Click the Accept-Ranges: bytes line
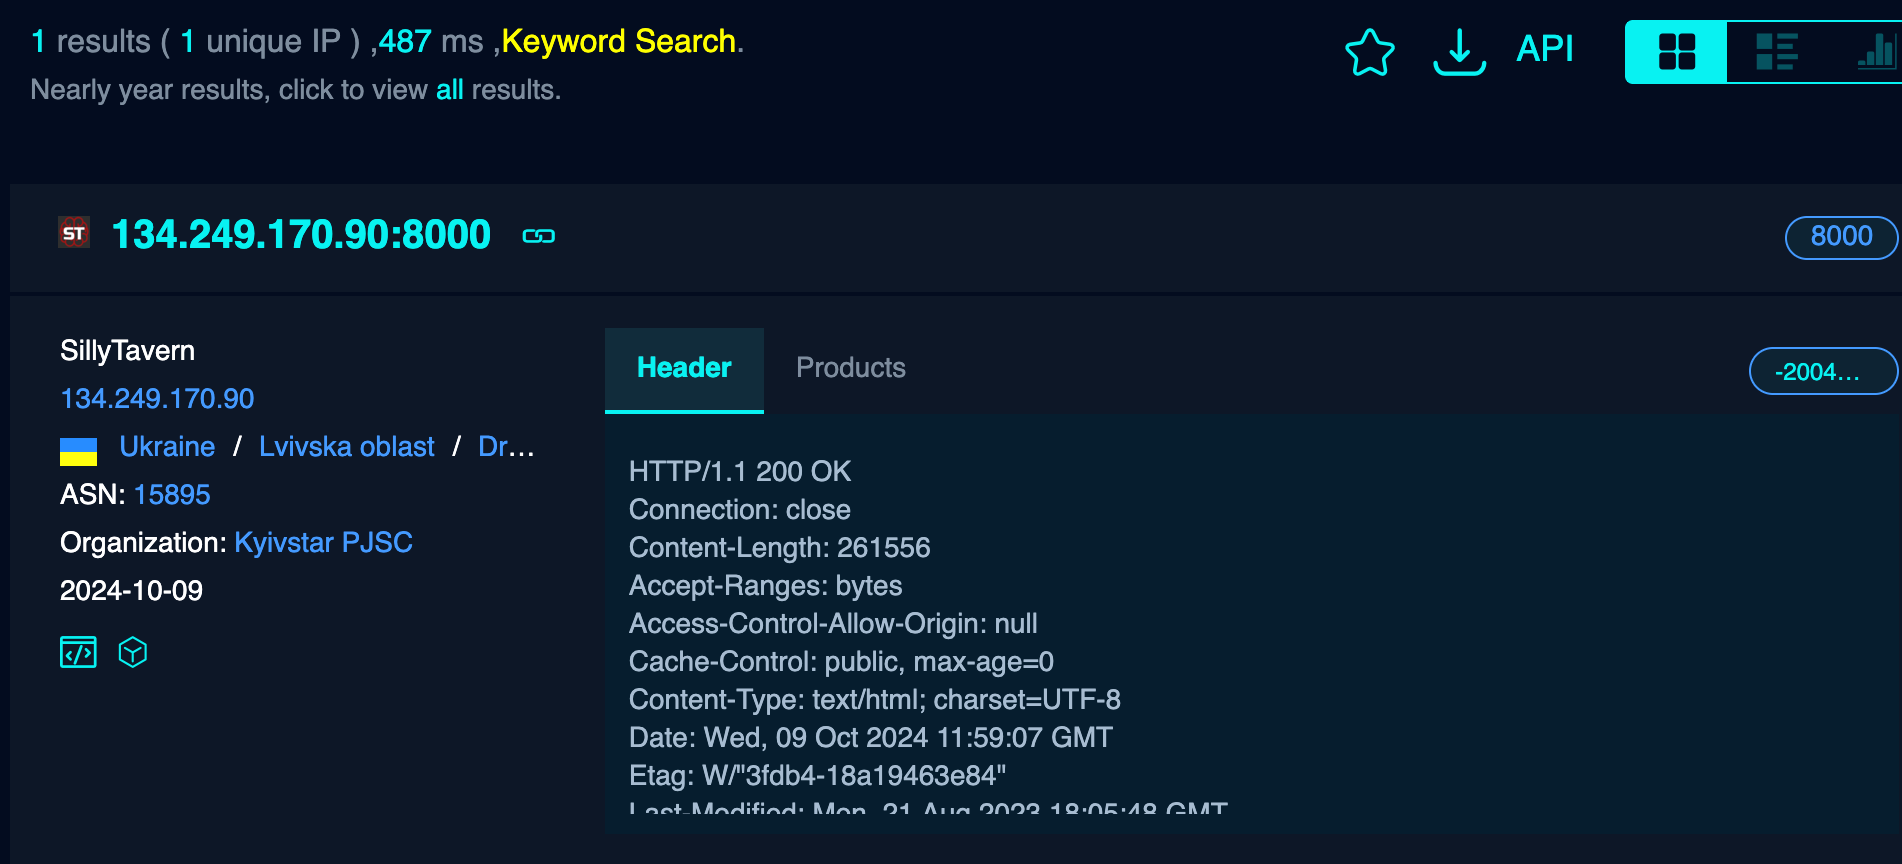This screenshot has width=1902, height=864. (765, 585)
